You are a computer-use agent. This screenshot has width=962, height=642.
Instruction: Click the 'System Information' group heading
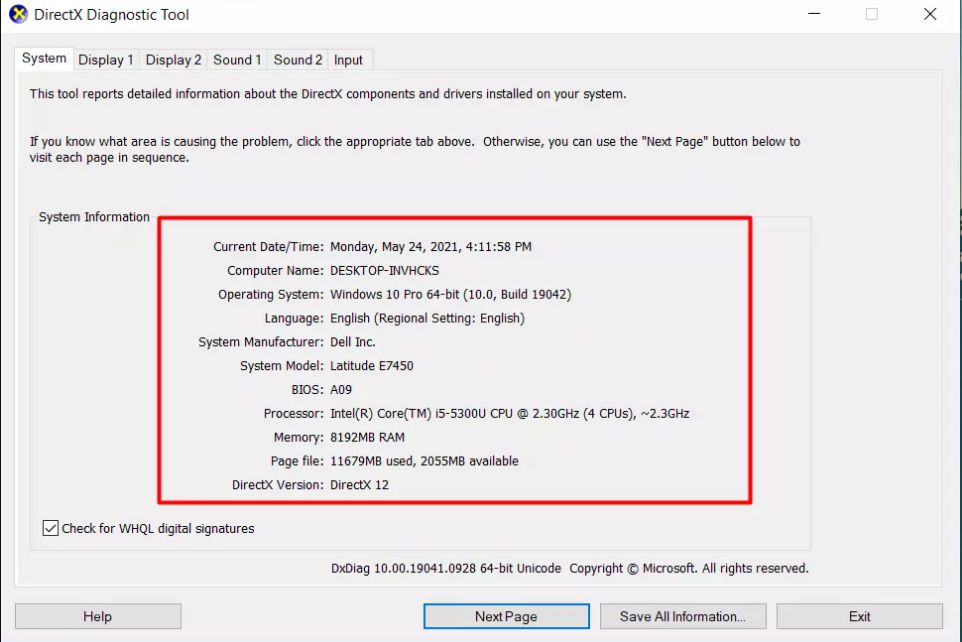pos(94,217)
